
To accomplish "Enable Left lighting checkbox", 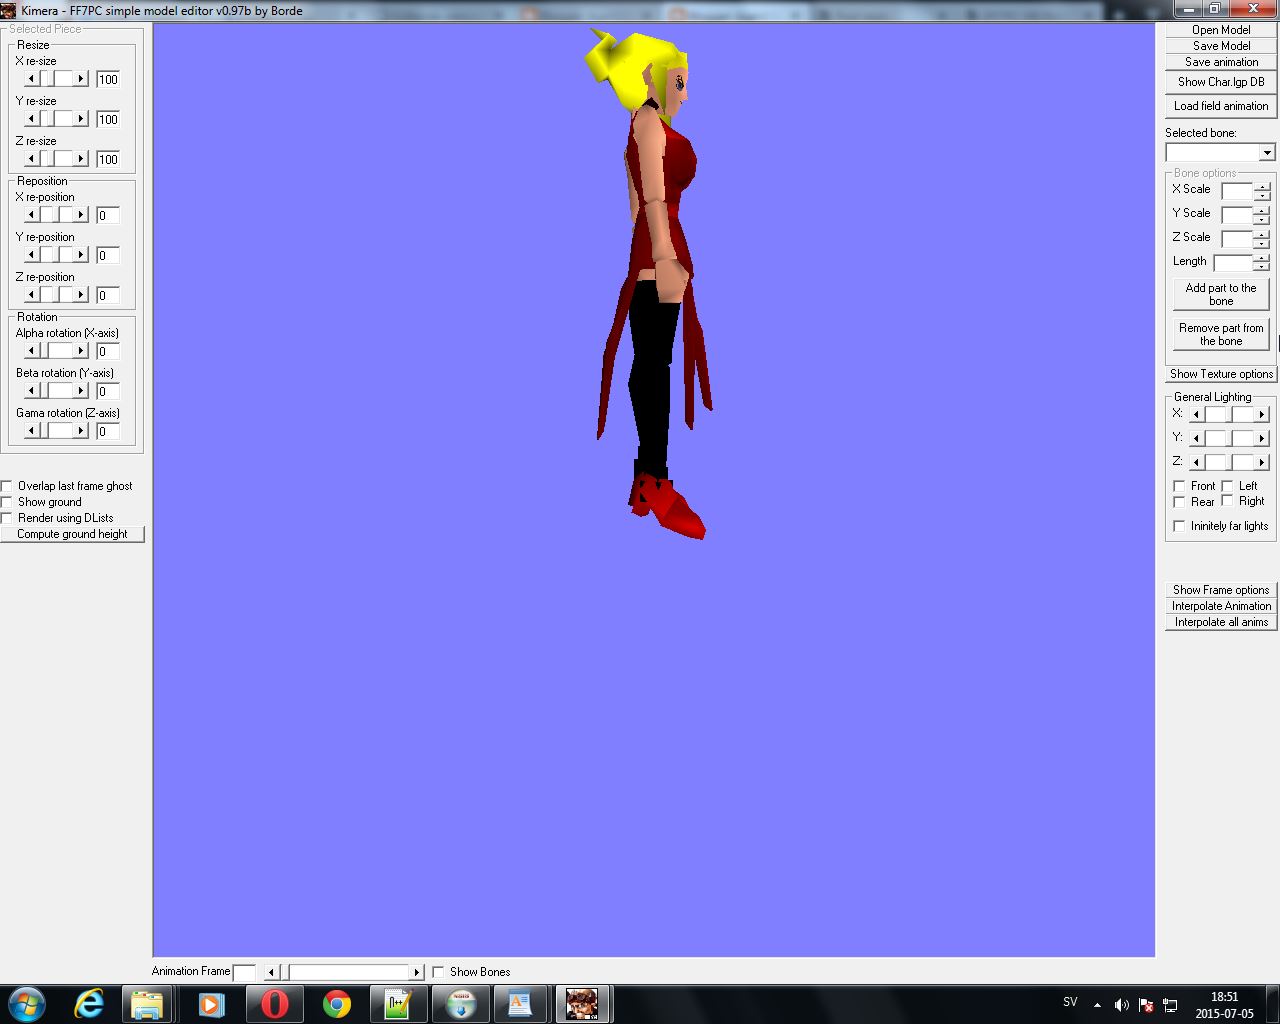I will point(1227,486).
